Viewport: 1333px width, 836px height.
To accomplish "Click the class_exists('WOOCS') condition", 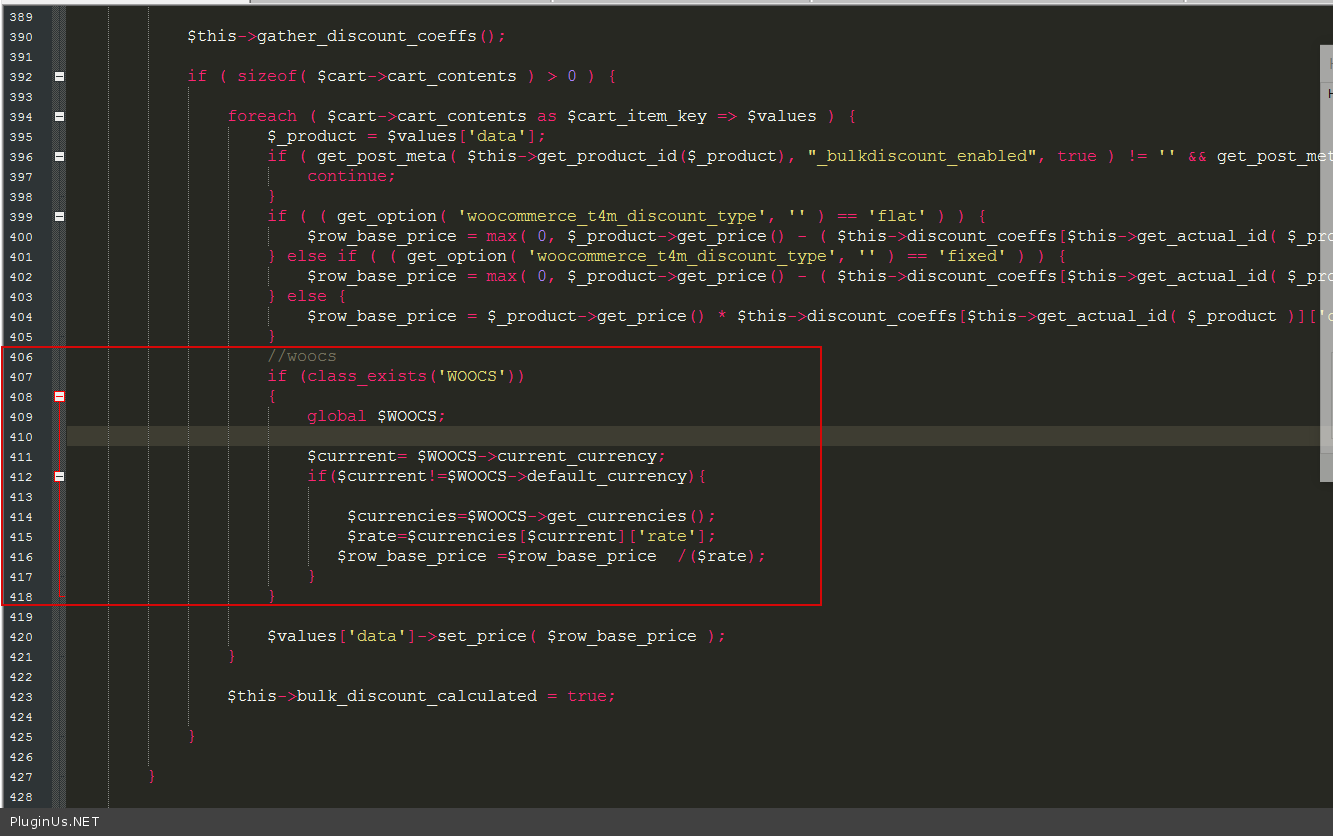I will 397,376.
